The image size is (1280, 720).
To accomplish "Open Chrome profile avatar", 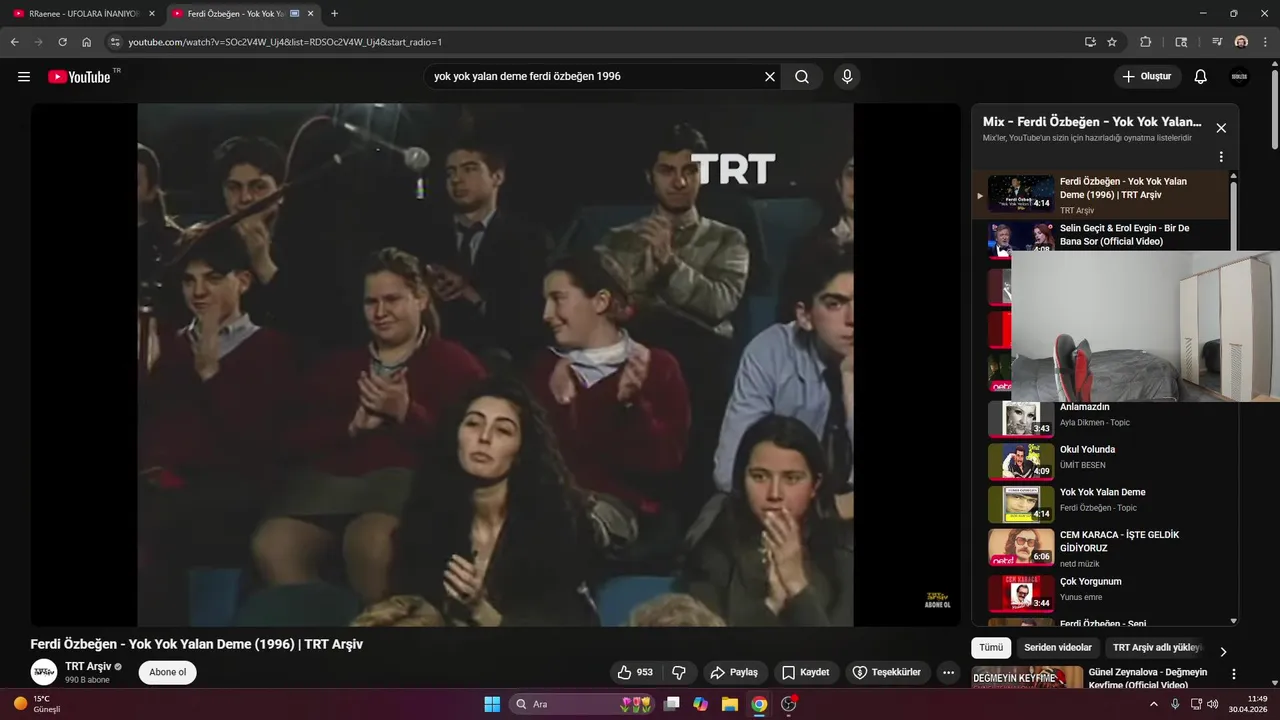I will [1241, 42].
